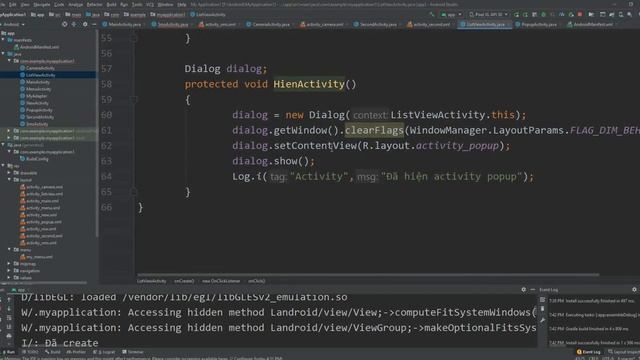This screenshot has width=640, height=360.
Task: Click the Run app icon beside device selector
Action: click(x=517, y=14)
